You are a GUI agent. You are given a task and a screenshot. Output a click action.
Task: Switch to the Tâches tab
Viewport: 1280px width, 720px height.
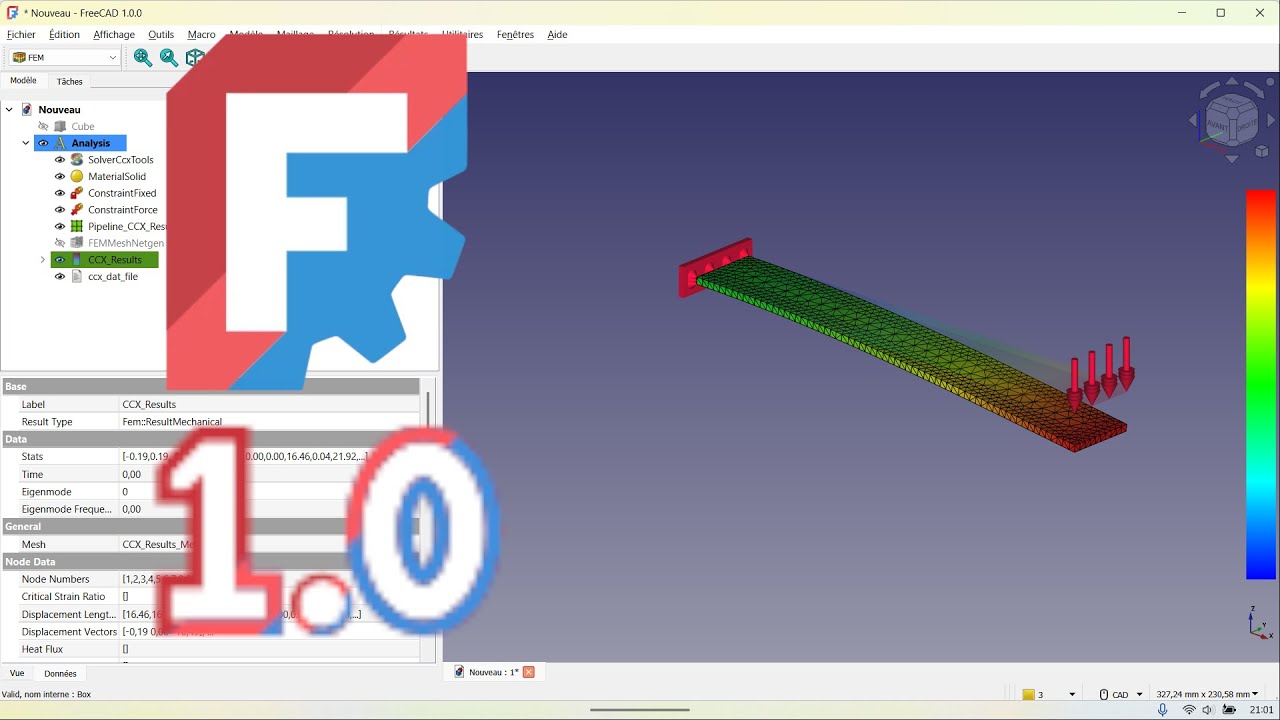point(70,81)
